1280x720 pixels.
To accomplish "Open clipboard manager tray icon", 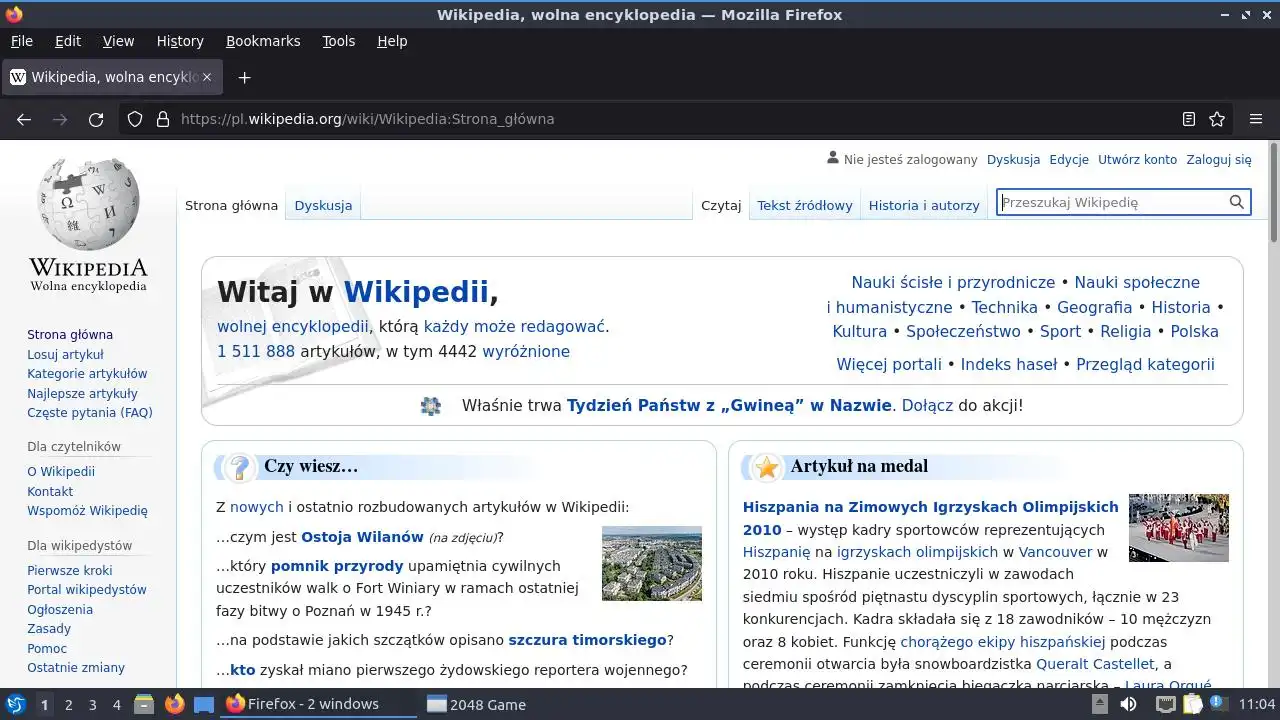I will click(1193, 704).
